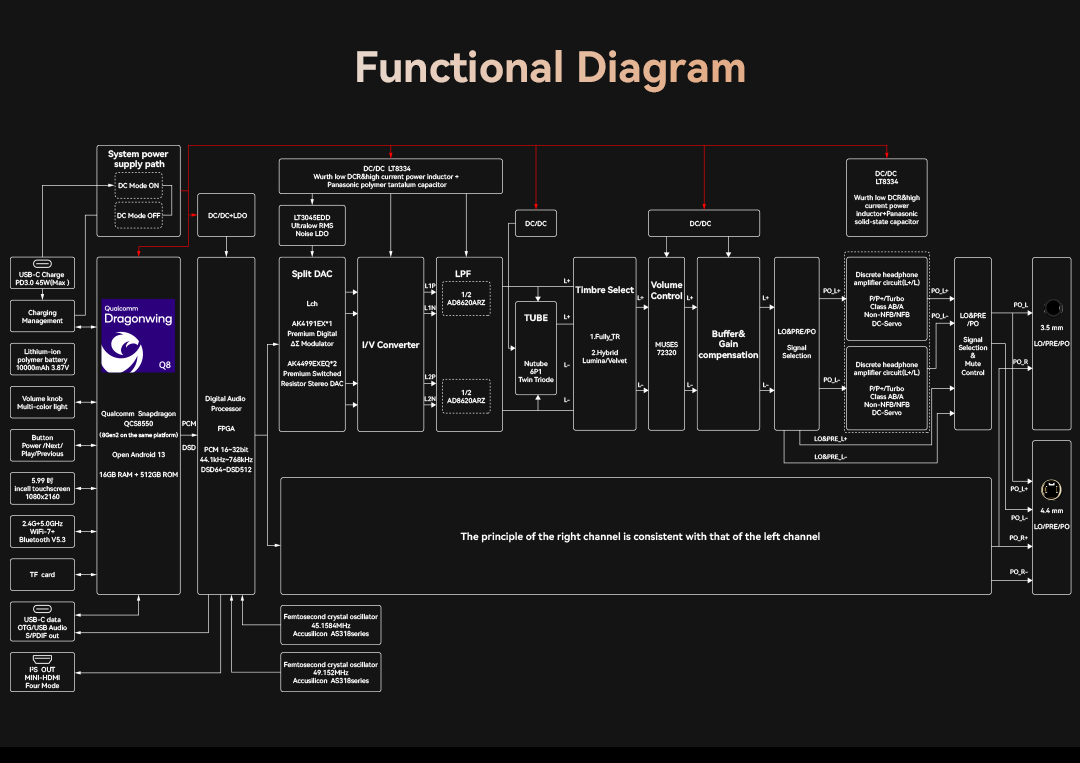Click the TUBE label
The height and width of the screenshot is (763, 1080).
coord(536,318)
